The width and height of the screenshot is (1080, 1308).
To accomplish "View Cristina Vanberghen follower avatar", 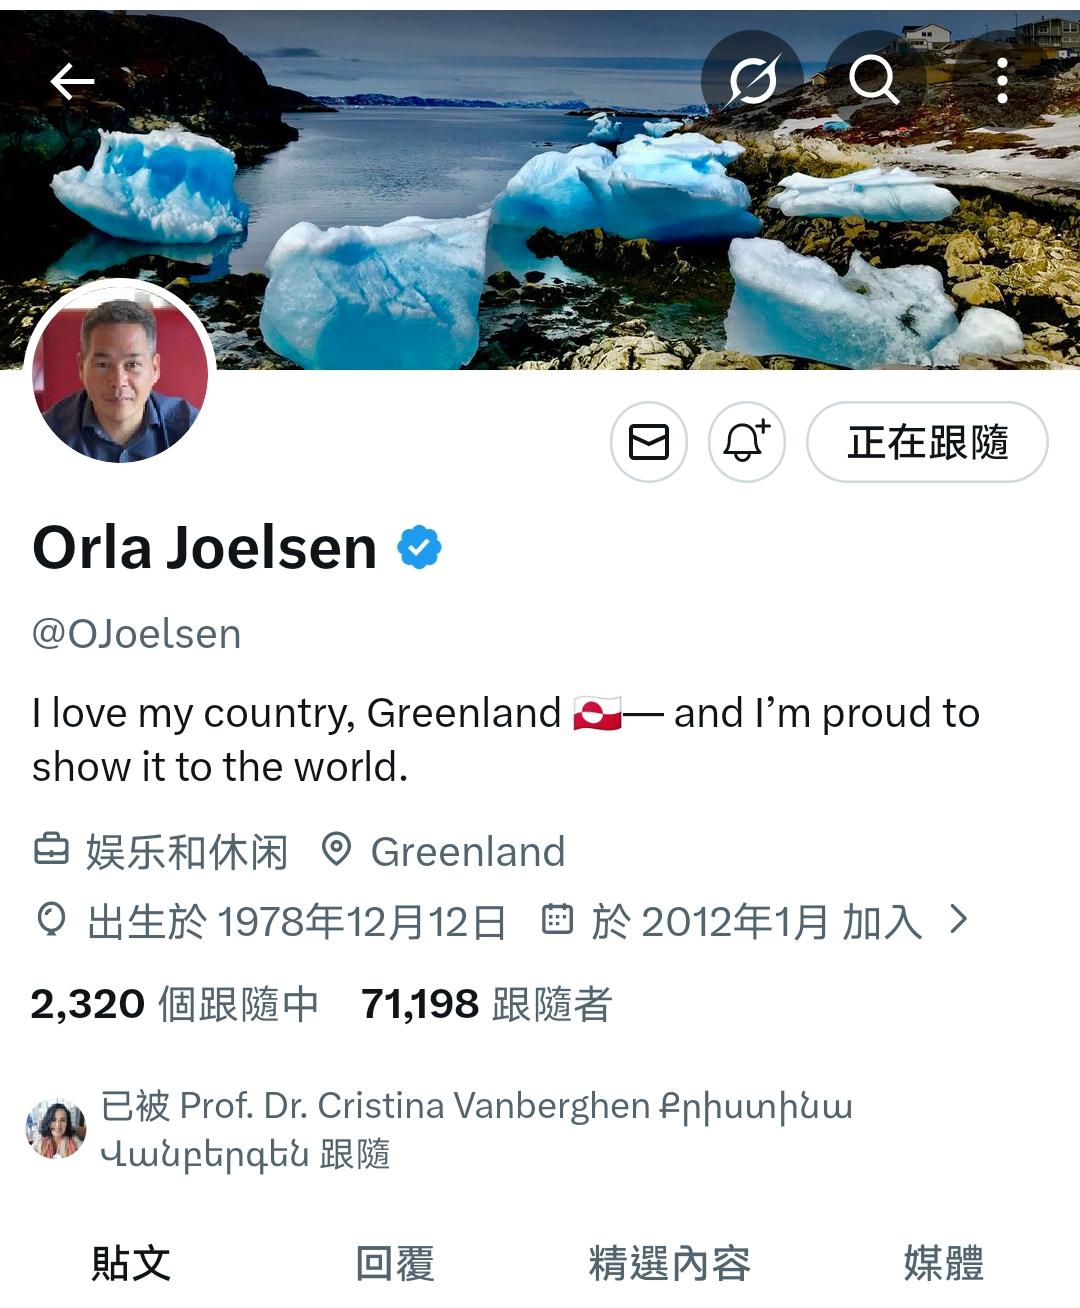I will (x=55, y=1130).
